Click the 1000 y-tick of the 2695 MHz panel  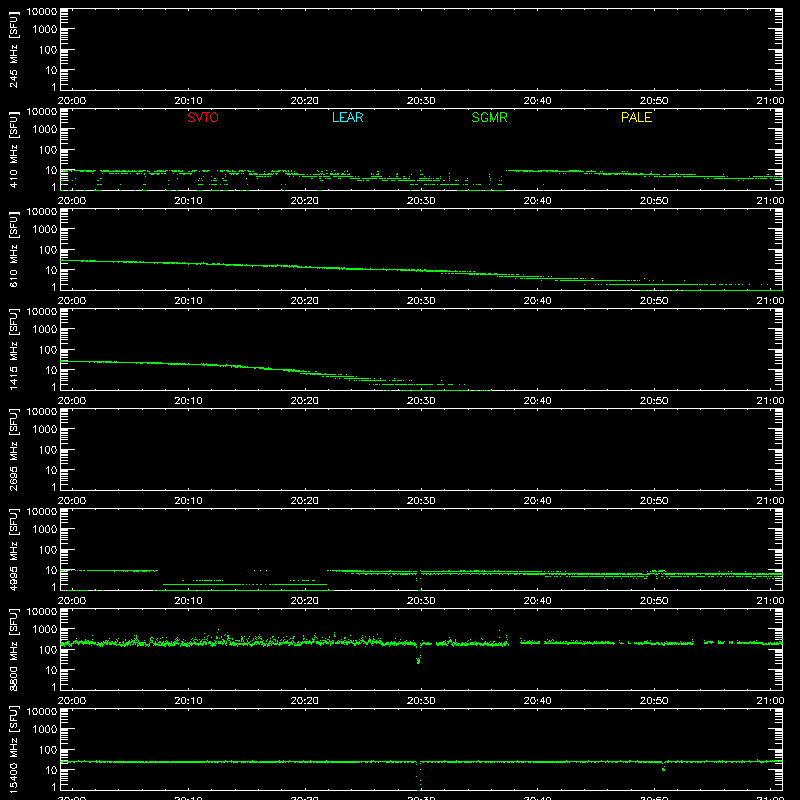click(45, 430)
